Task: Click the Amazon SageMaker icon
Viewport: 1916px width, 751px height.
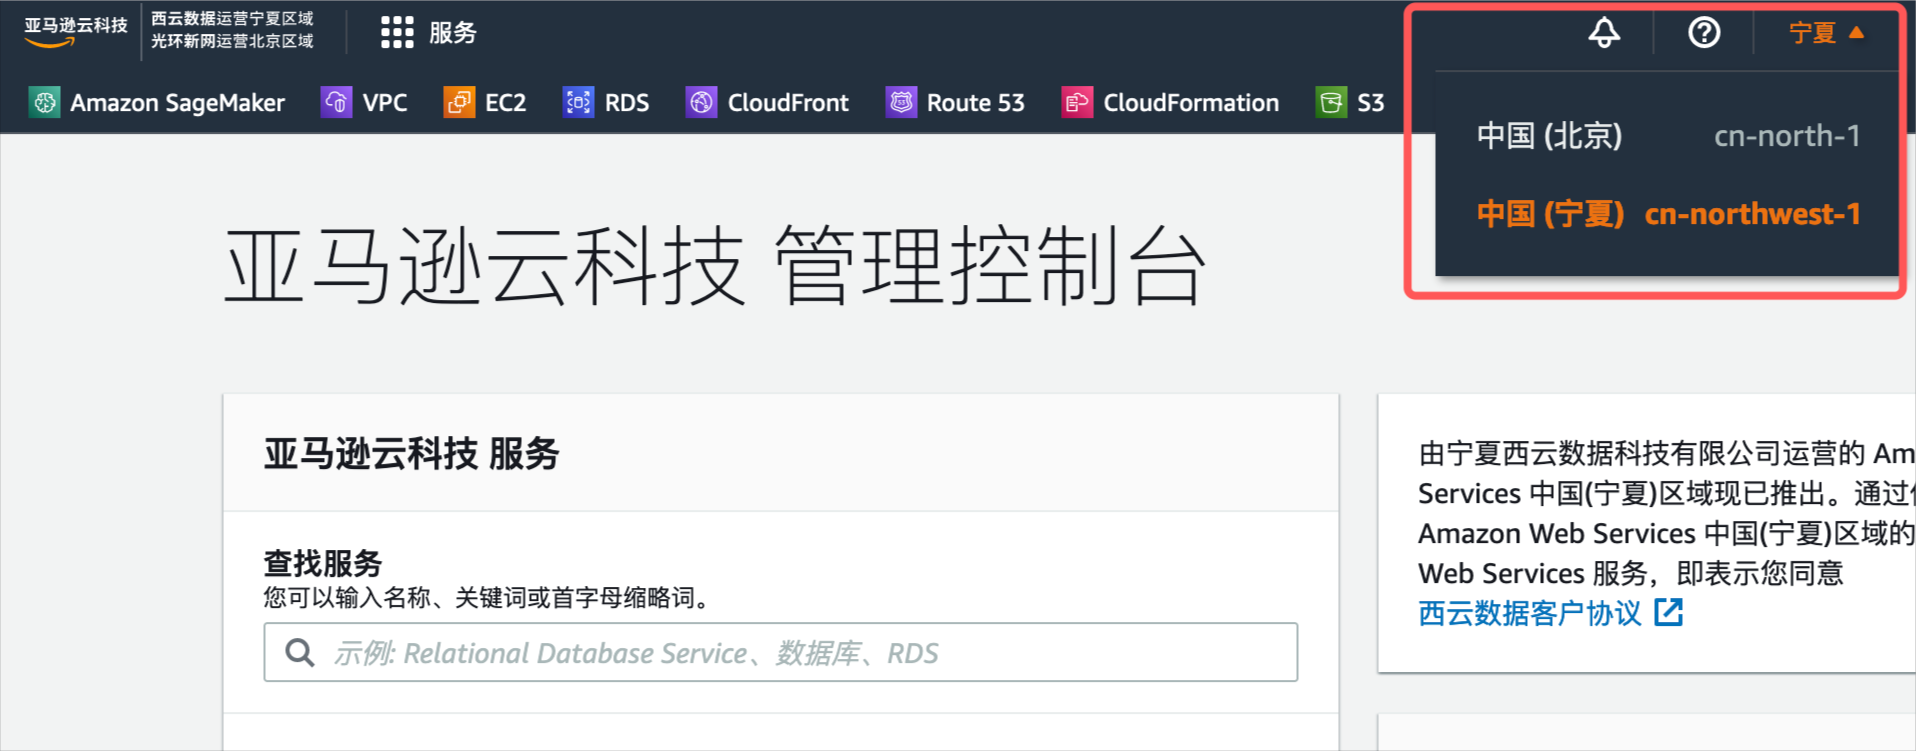Action: [x=44, y=102]
